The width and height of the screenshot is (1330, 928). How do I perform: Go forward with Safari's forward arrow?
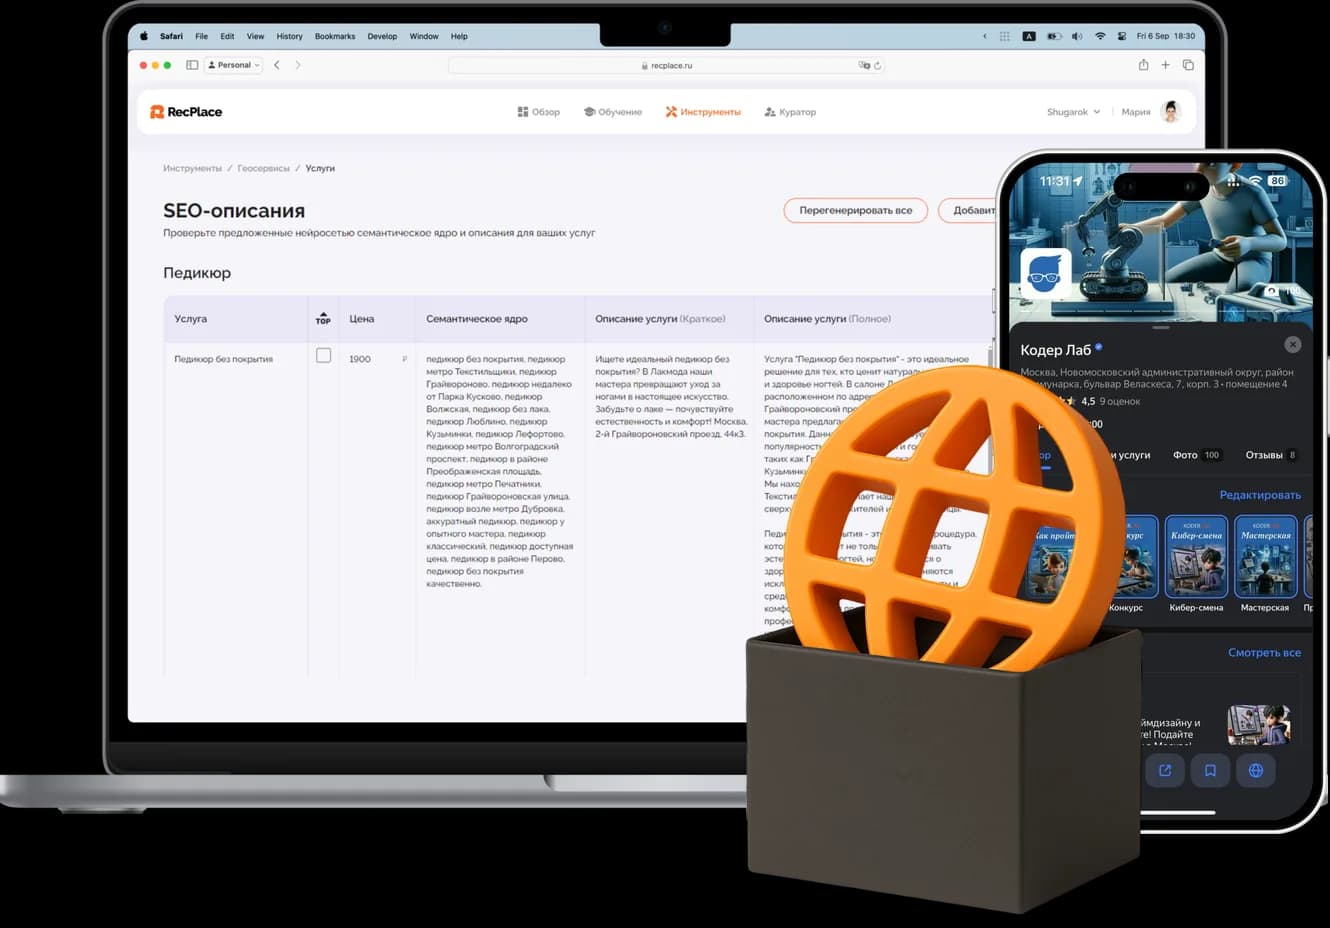coord(298,65)
